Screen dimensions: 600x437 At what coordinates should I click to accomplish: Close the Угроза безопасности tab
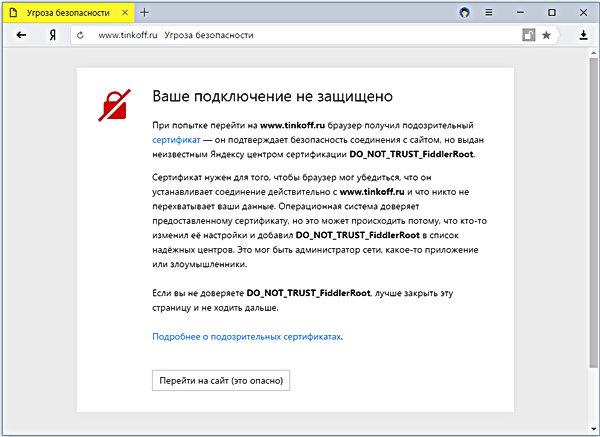point(125,13)
